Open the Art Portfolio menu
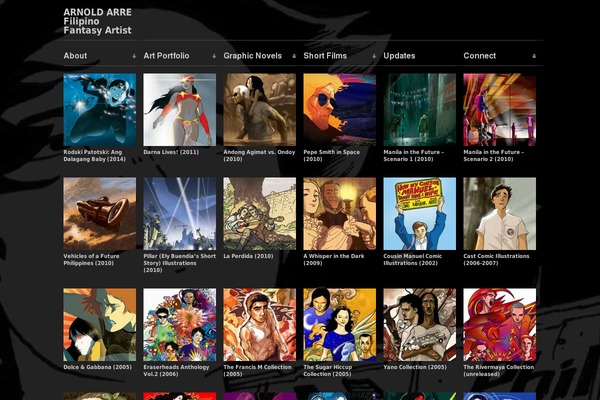This screenshot has height=400, width=600. (x=166, y=56)
